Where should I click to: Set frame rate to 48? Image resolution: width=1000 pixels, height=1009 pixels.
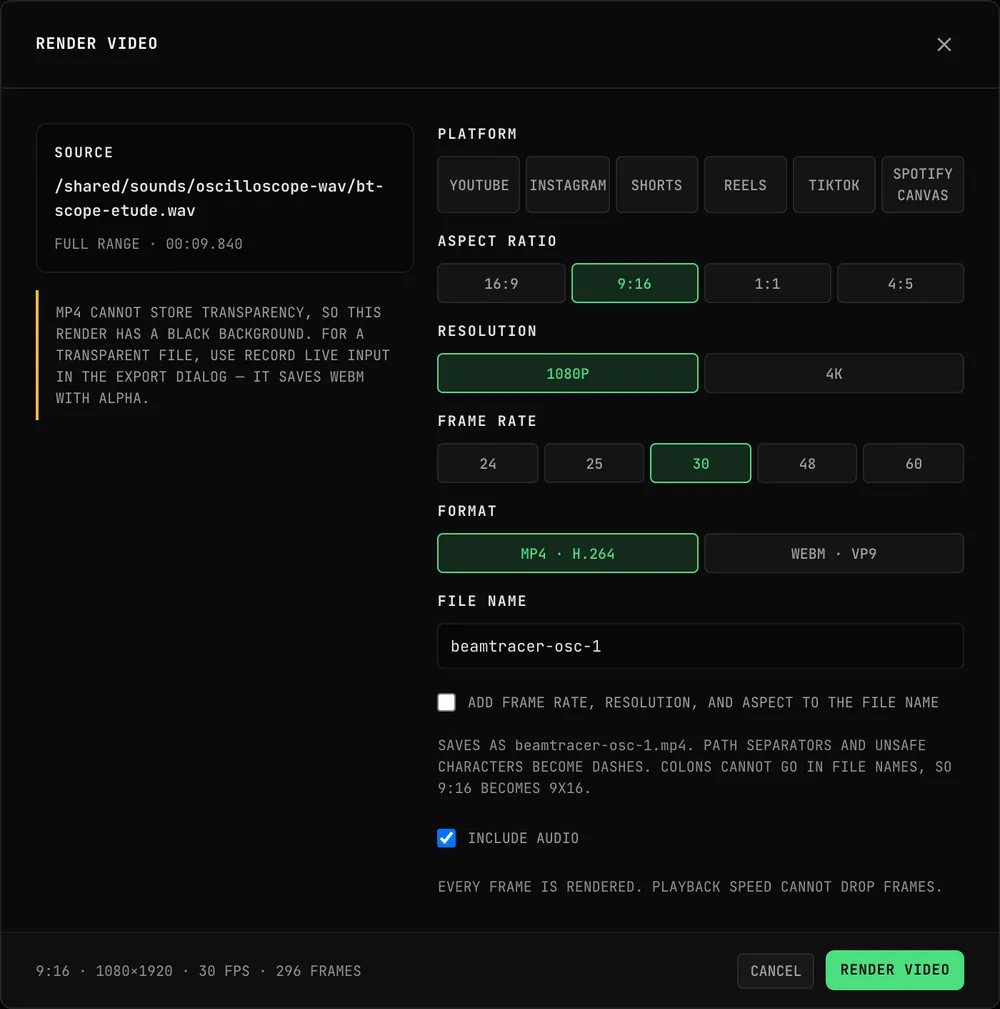point(807,463)
